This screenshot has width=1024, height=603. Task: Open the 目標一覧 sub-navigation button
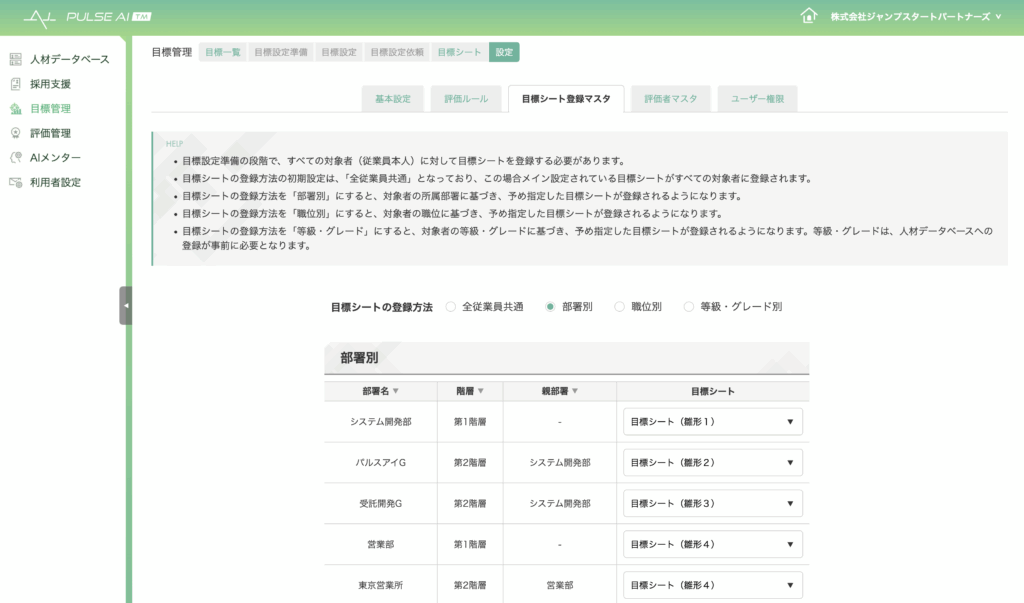(223, 52)
